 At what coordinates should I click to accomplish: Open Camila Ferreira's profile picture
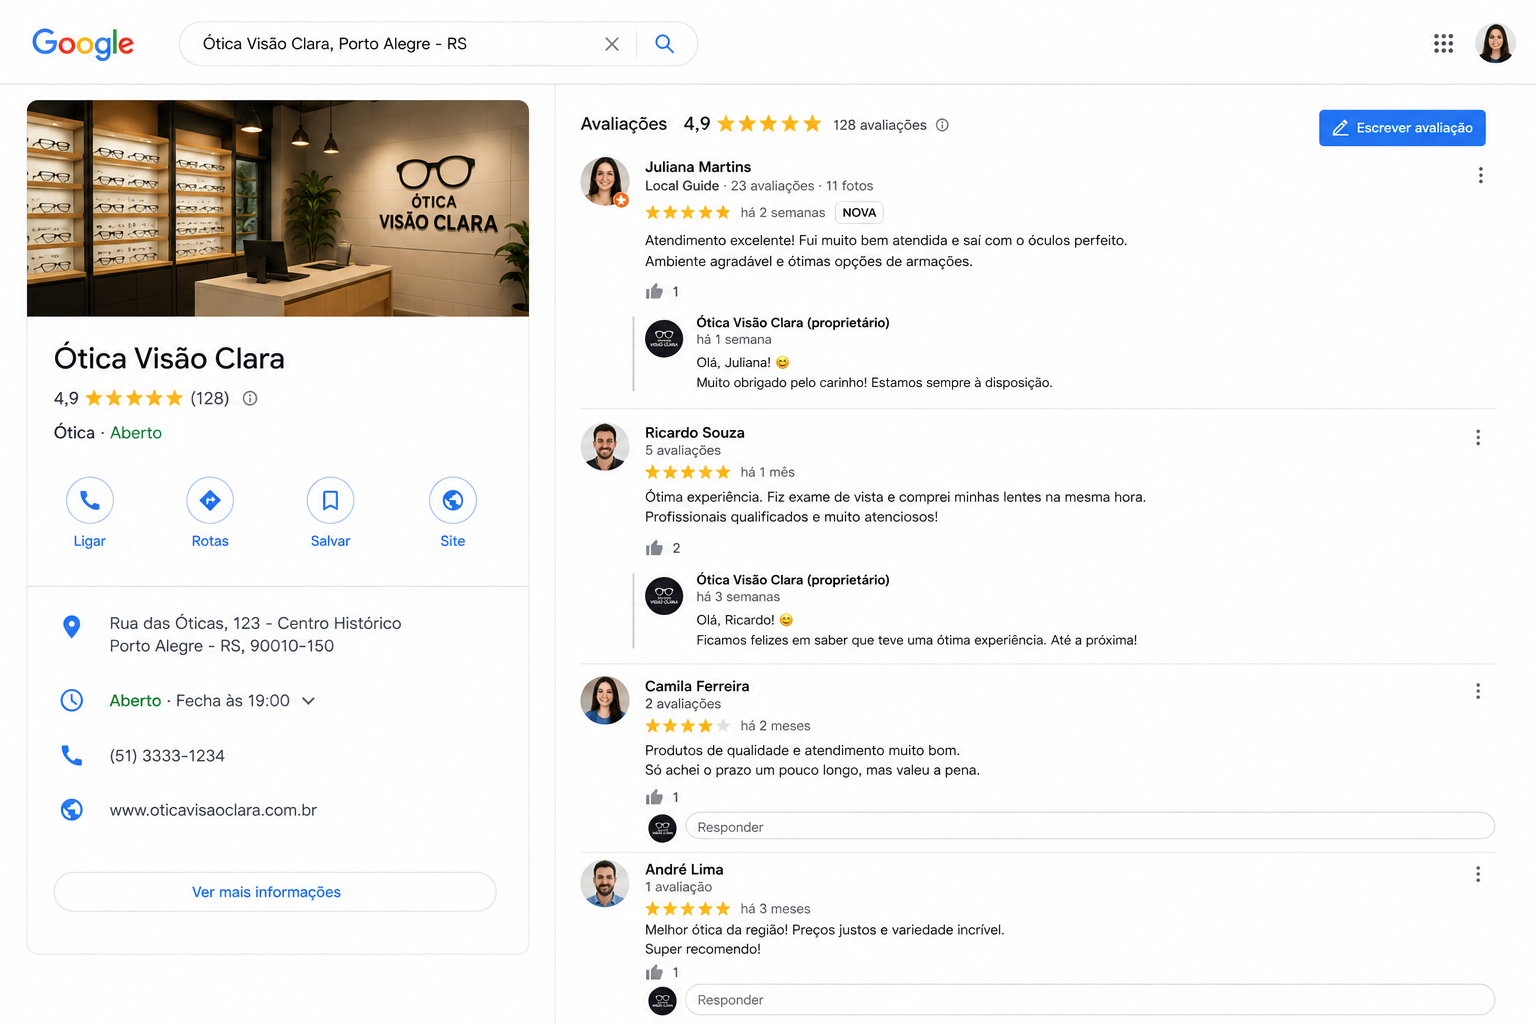pos(605,700)
